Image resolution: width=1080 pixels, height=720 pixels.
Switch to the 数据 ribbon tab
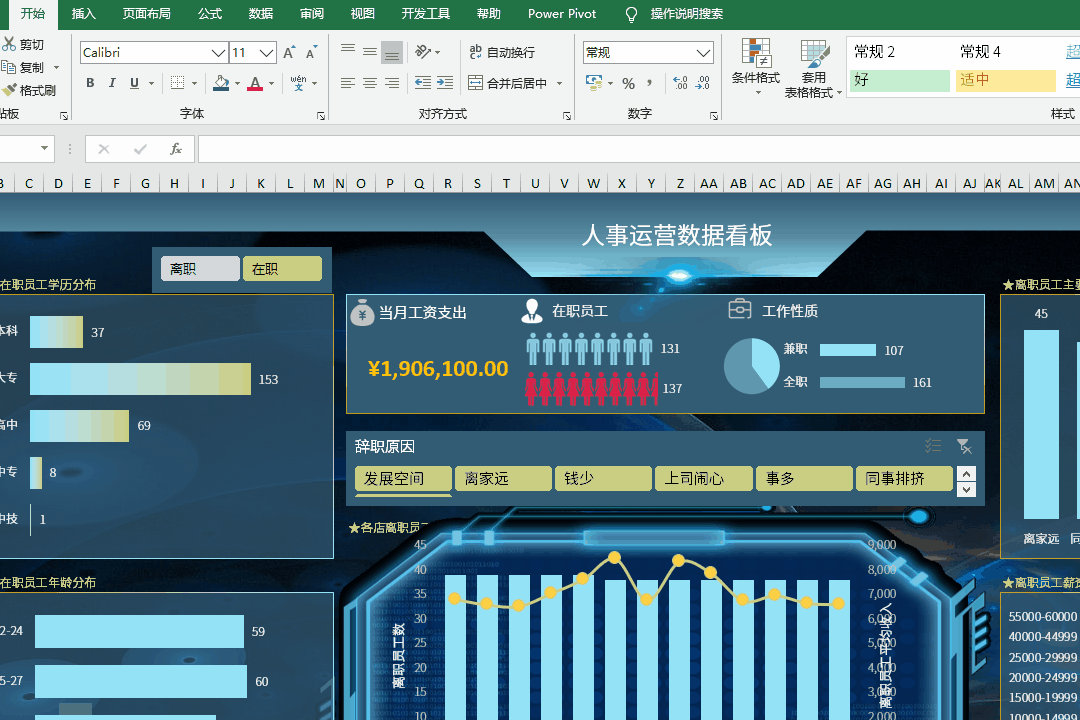pos(259,14)
